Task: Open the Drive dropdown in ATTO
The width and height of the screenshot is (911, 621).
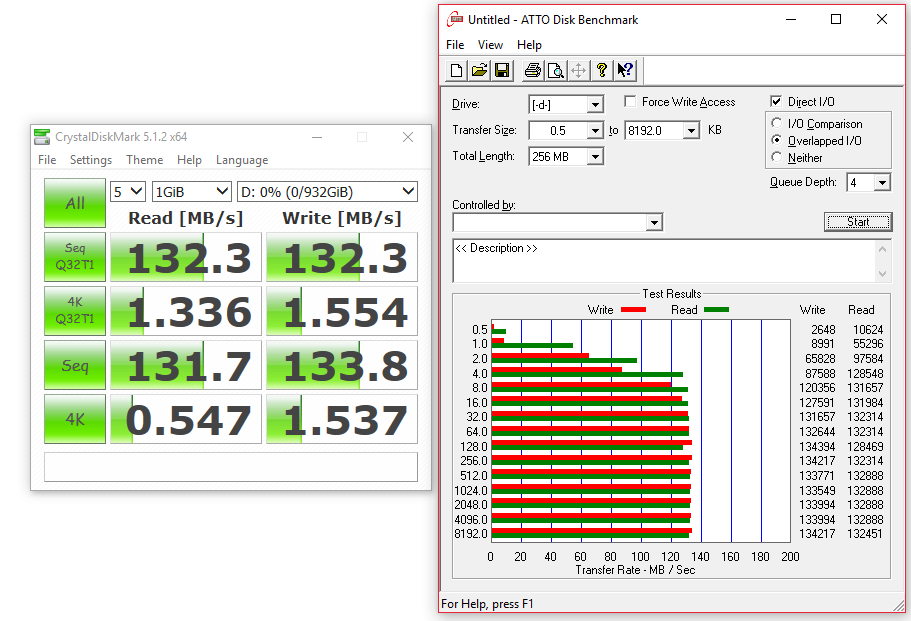Action: [594, 105]
